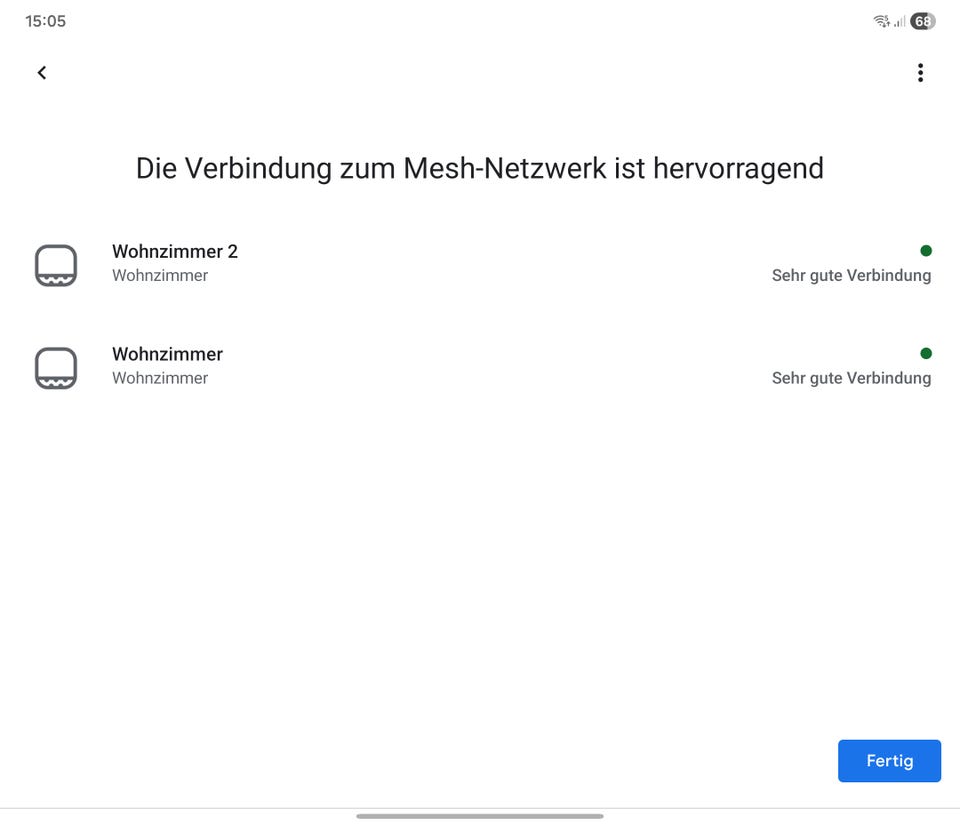Tap the second Wohnzimmer router icon
Viewport: 960px width, 825px height.
coord(56,368)
